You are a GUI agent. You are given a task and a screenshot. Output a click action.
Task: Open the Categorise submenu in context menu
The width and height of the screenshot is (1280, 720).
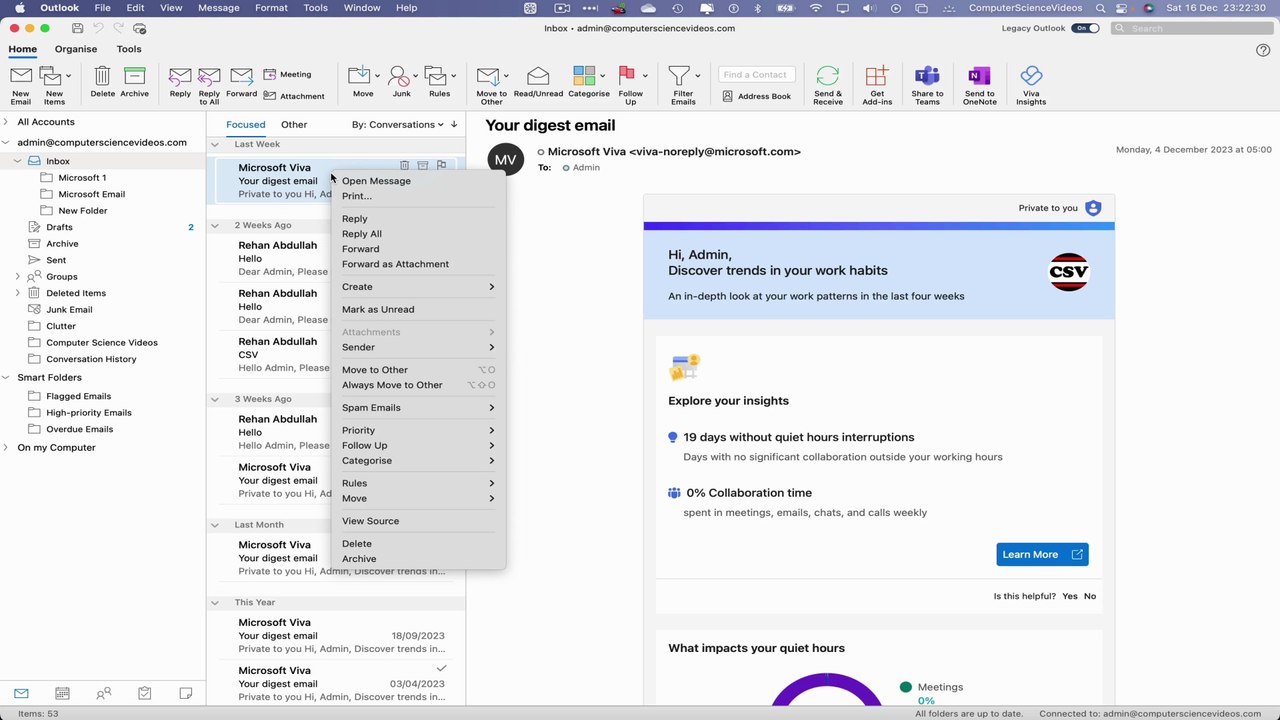pos(418,461)
